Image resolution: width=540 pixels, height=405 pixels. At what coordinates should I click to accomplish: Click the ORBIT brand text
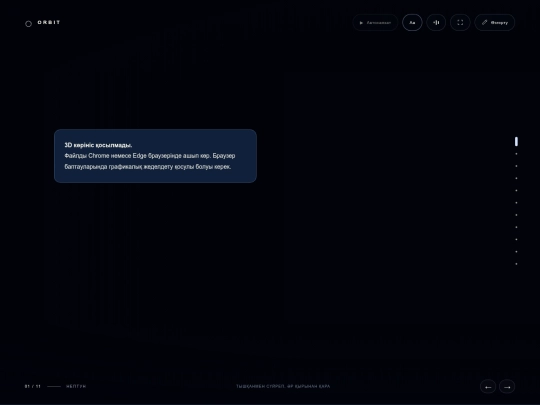(x=49, y=22)
